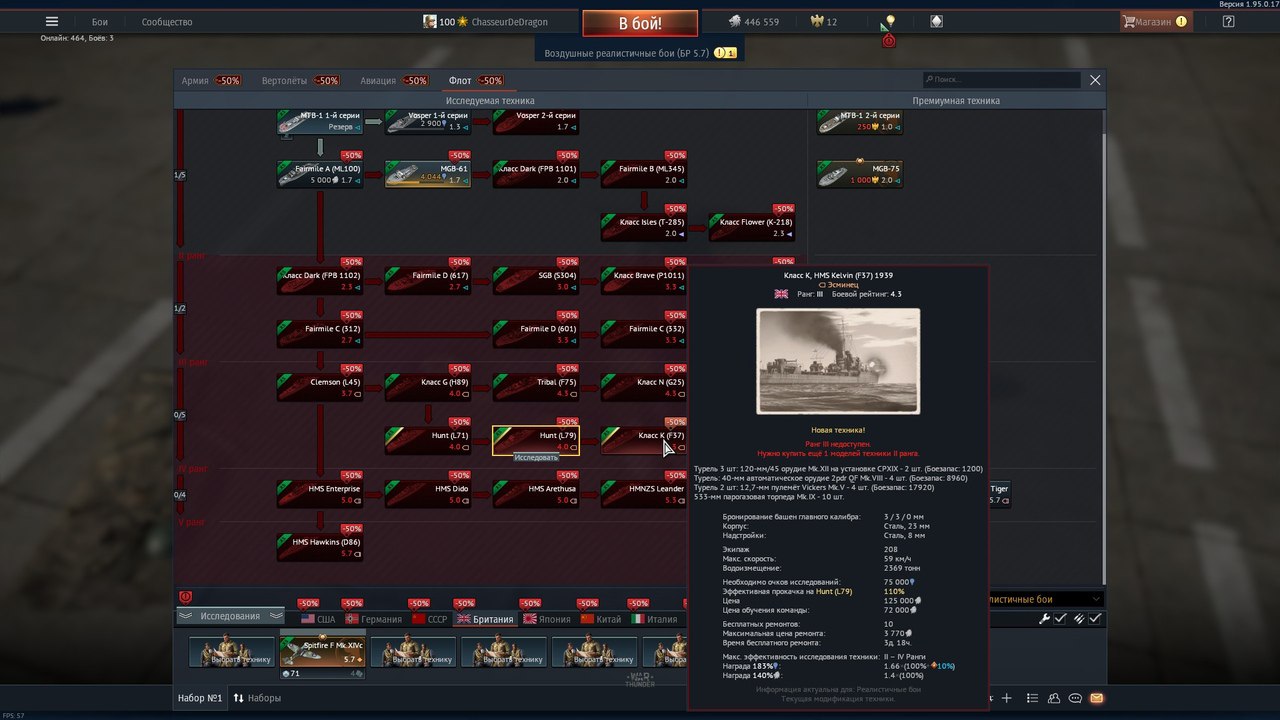Screen dimensions: 1280x720
Task: Open game mode selector Воздушные реалистичные бои
Action: click(x=640, y=53)
